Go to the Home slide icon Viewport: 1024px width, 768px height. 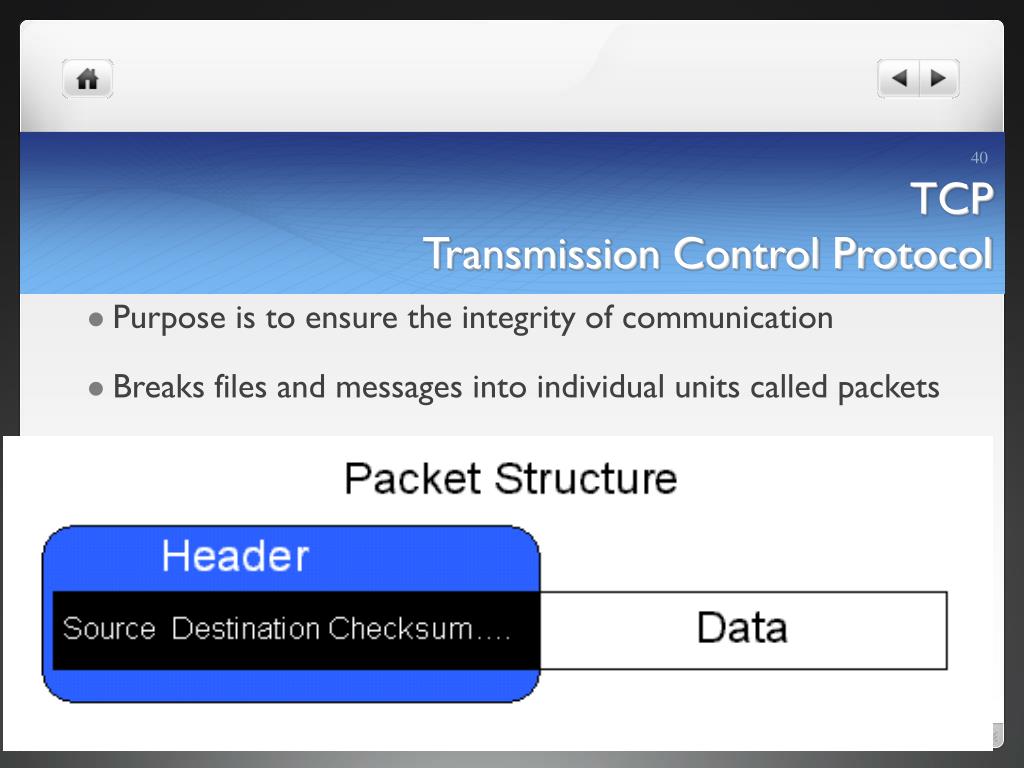coord(88,79)
